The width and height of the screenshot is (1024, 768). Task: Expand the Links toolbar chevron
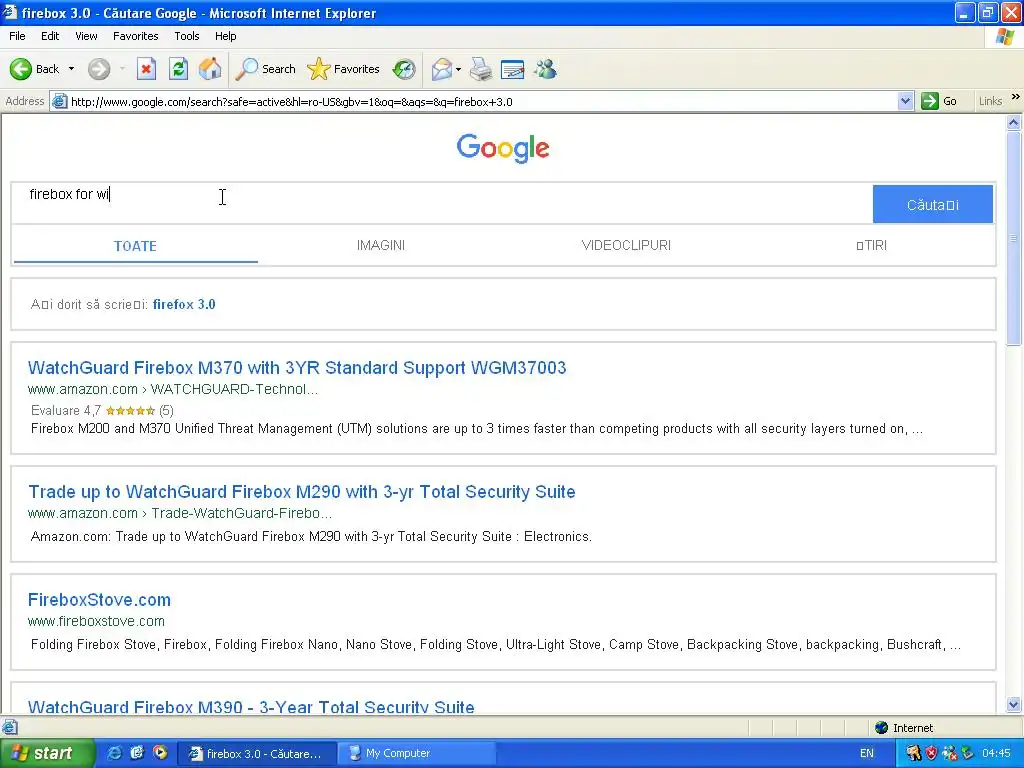1016,97
